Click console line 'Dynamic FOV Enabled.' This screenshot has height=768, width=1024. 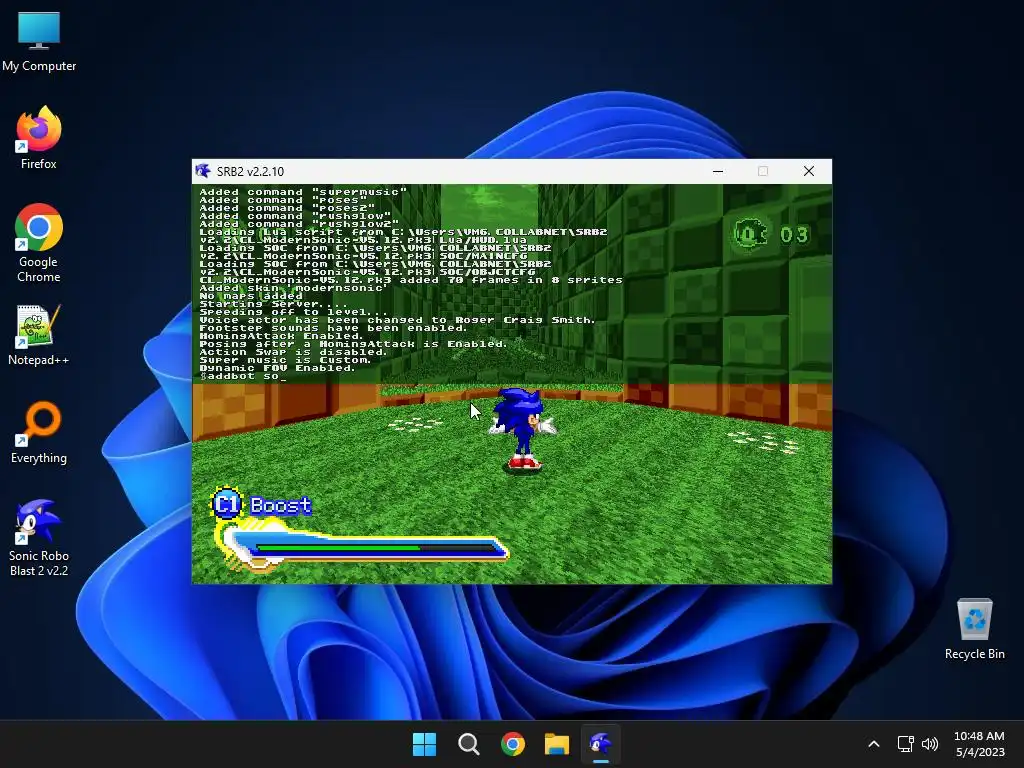coord(278,368)
